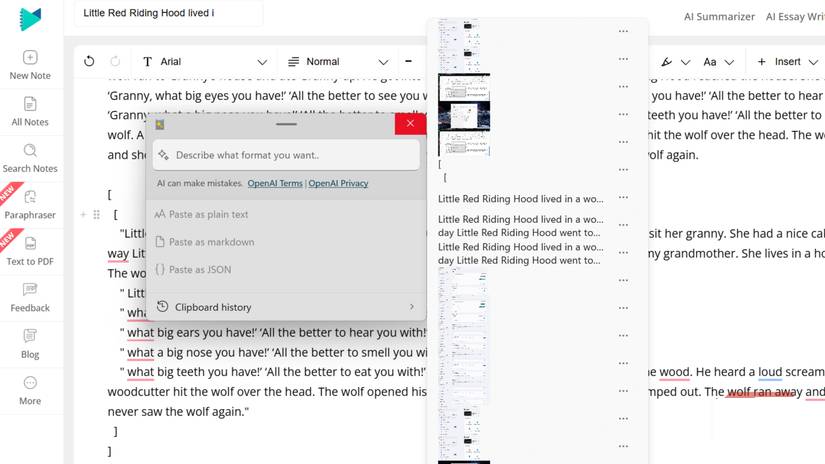Viewport: 825px width, 464px height.
Task: Click the Describe what format you want field
Action: [x=286, y=155]
